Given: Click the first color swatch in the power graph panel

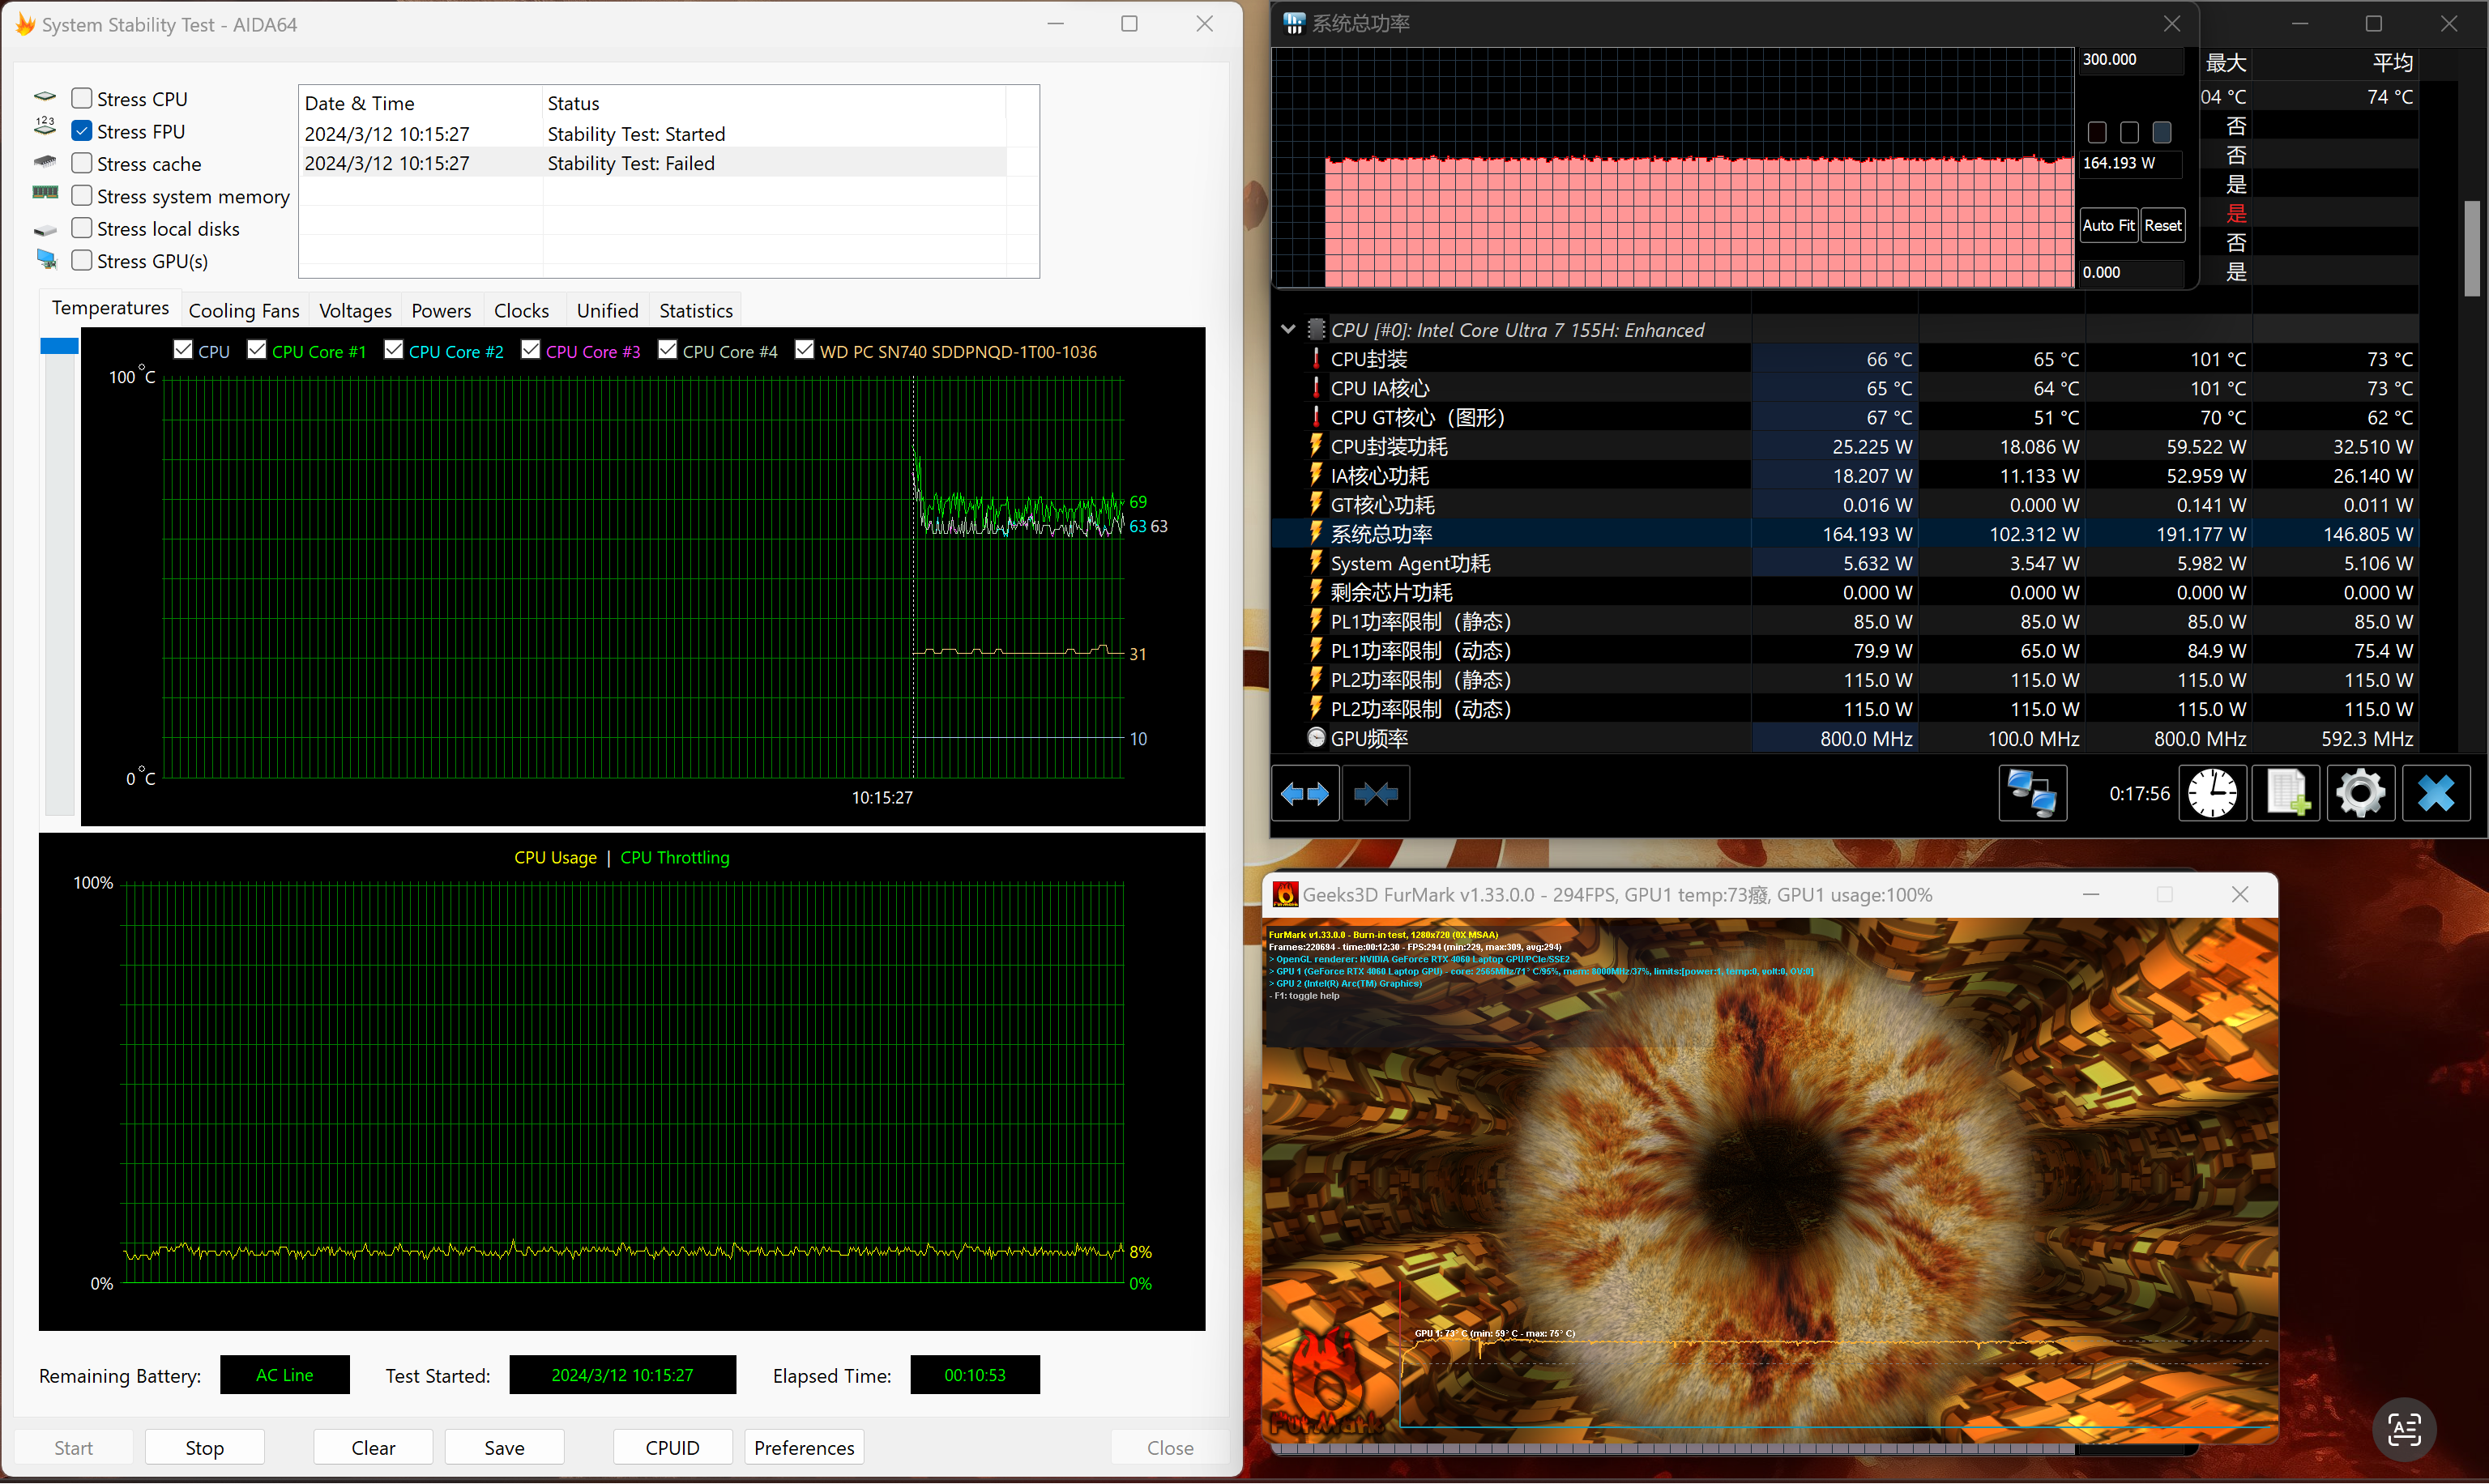Looking at the screenshot, I should pos(2098,132).
